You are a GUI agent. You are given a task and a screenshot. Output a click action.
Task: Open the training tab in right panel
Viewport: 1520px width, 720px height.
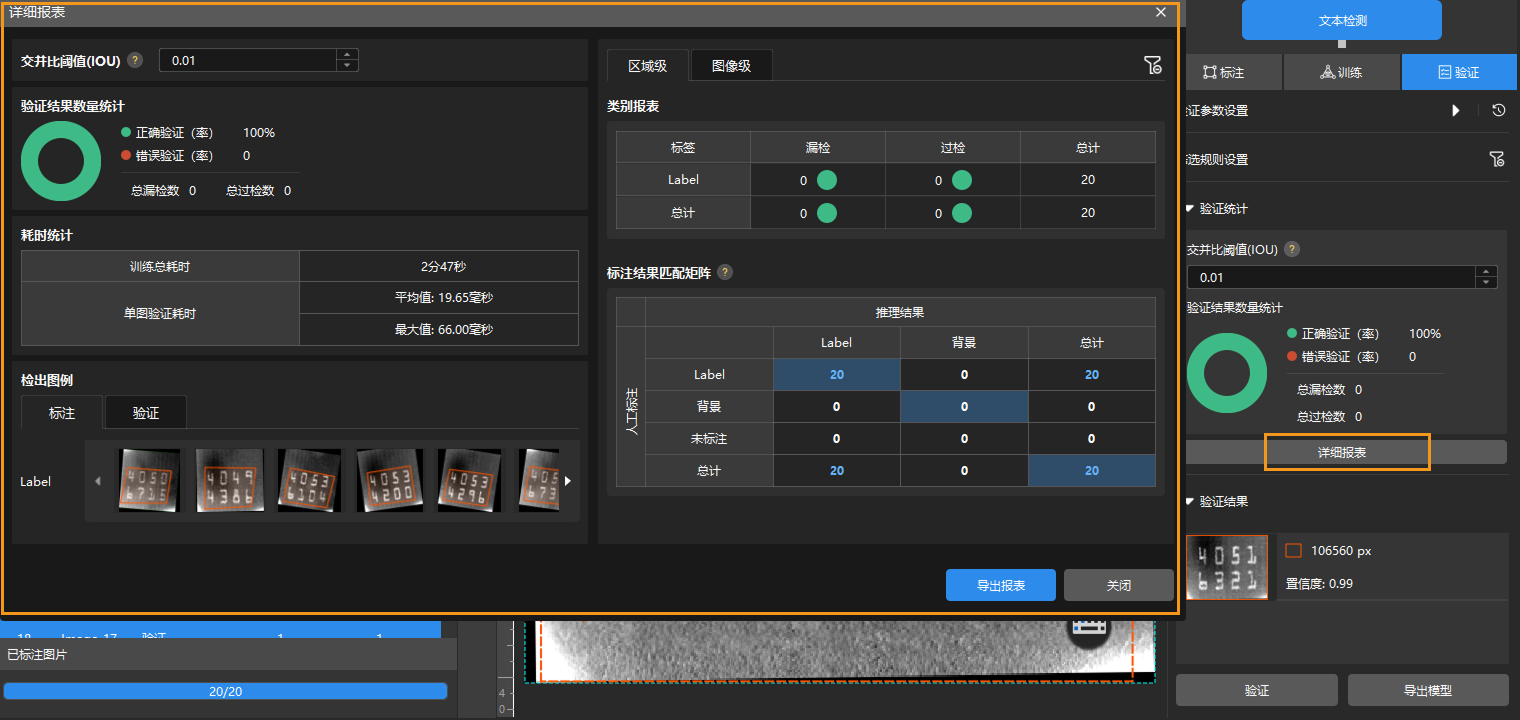(x=1341, y=72)
